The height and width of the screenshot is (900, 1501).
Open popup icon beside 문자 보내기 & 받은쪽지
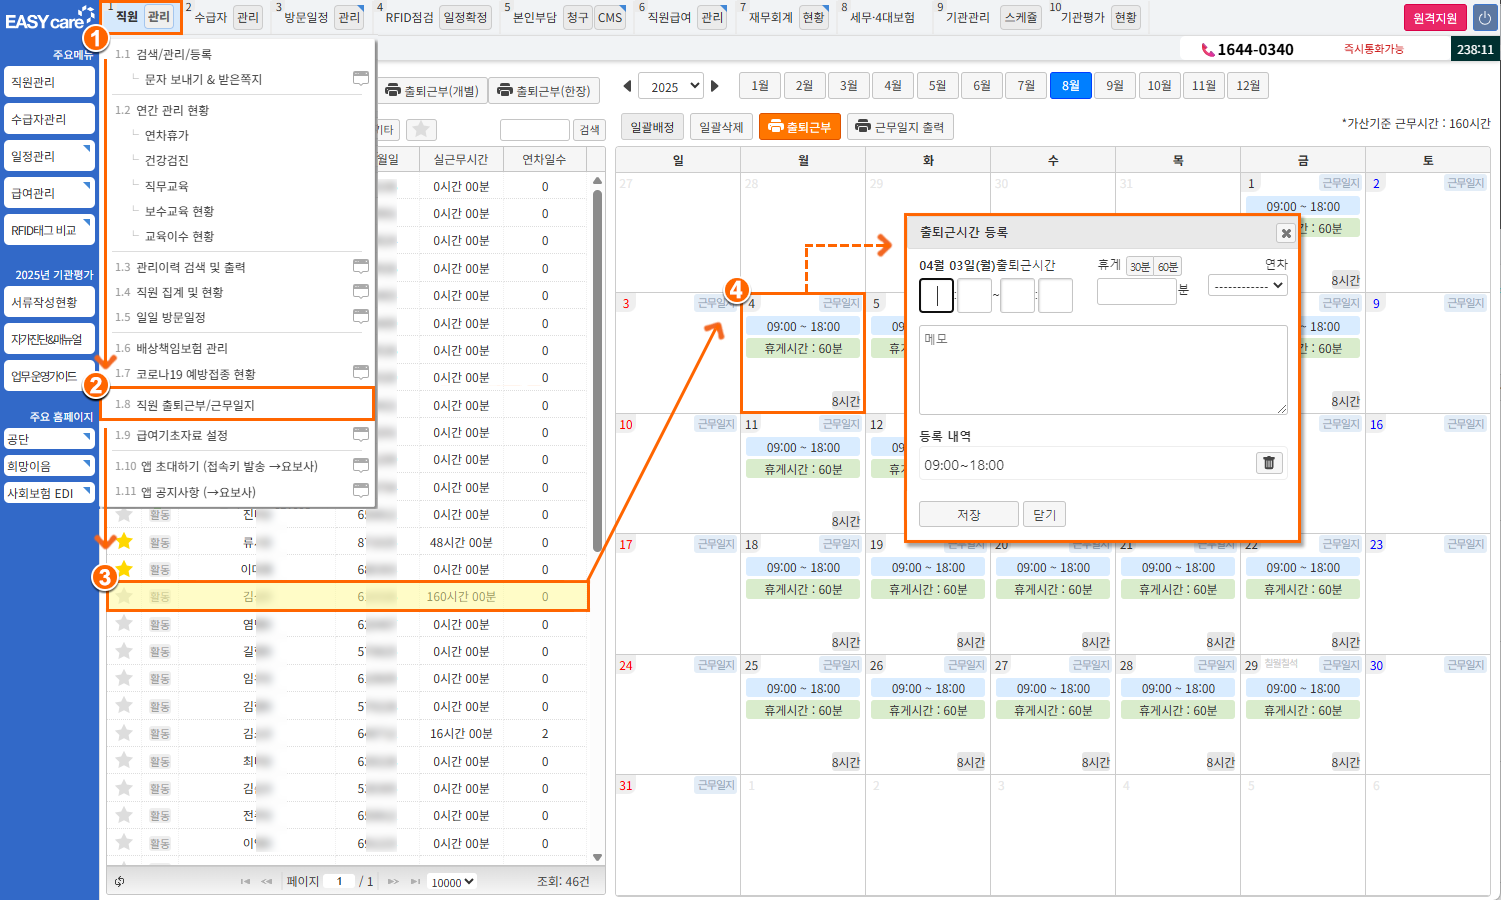click(361, 78)
